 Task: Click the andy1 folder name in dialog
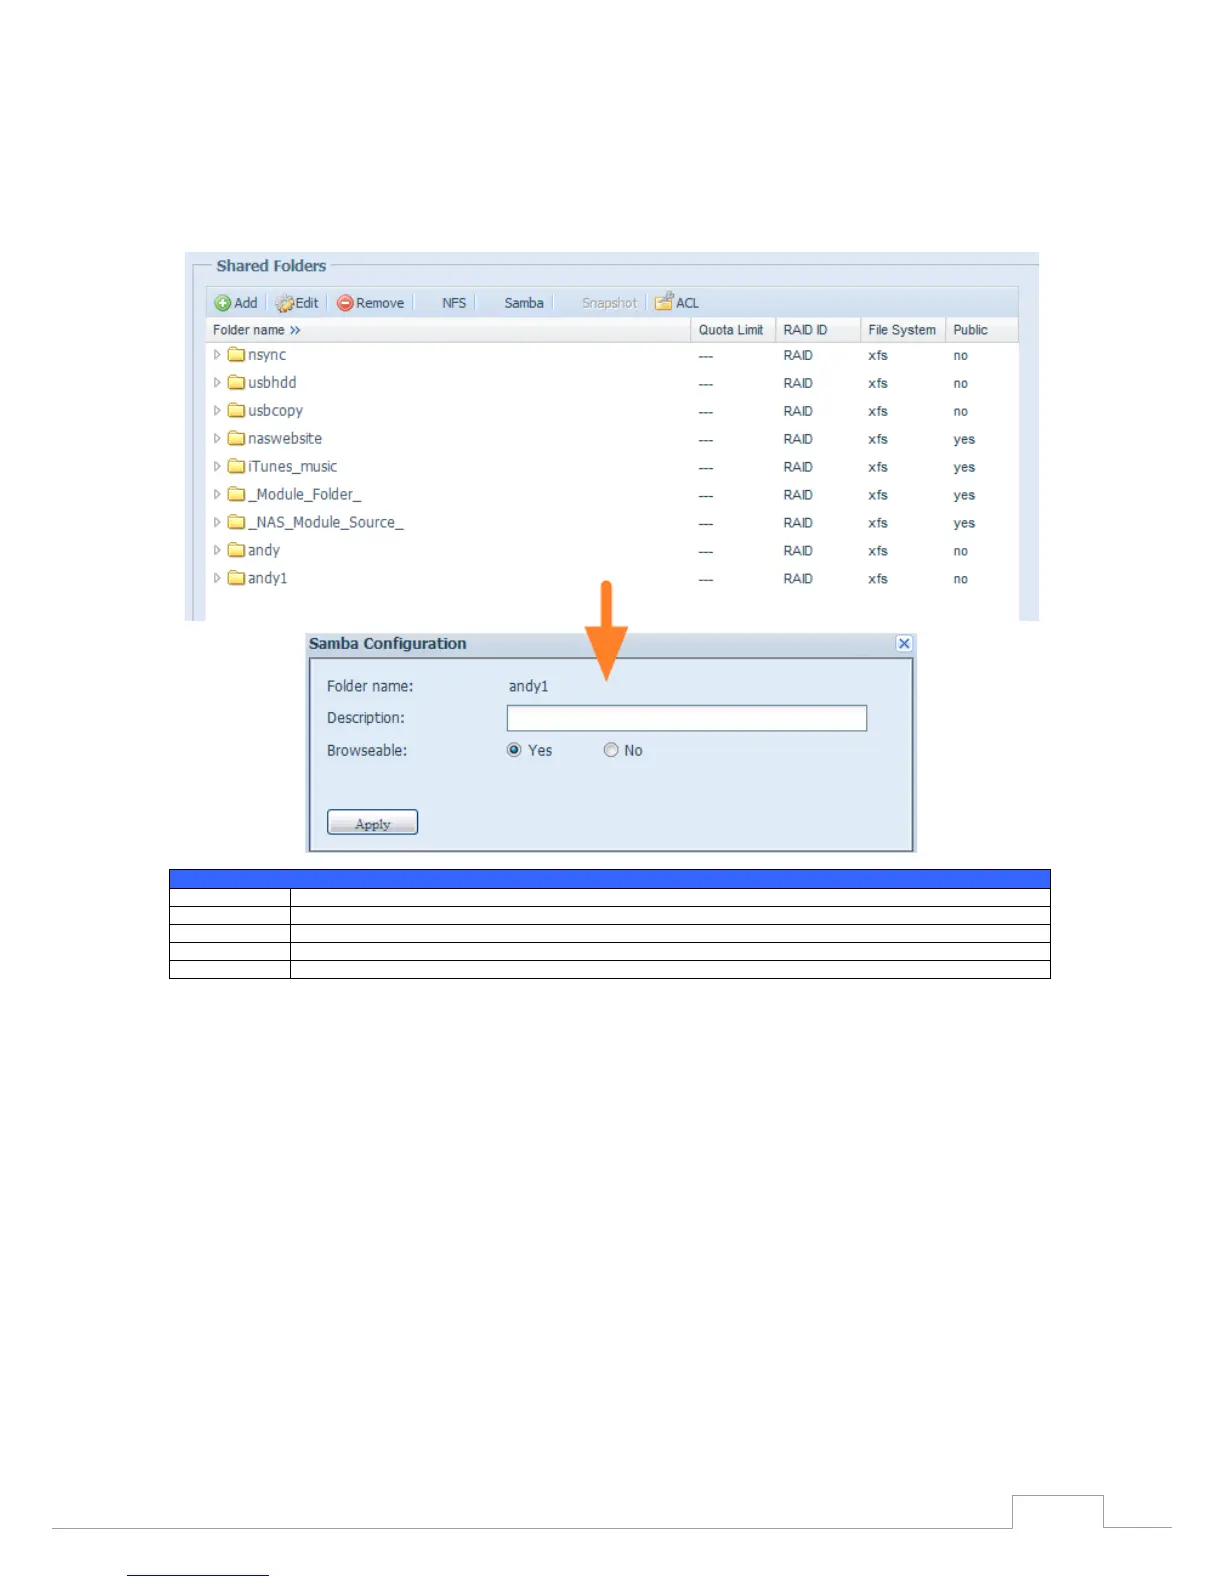pos(528,686)
